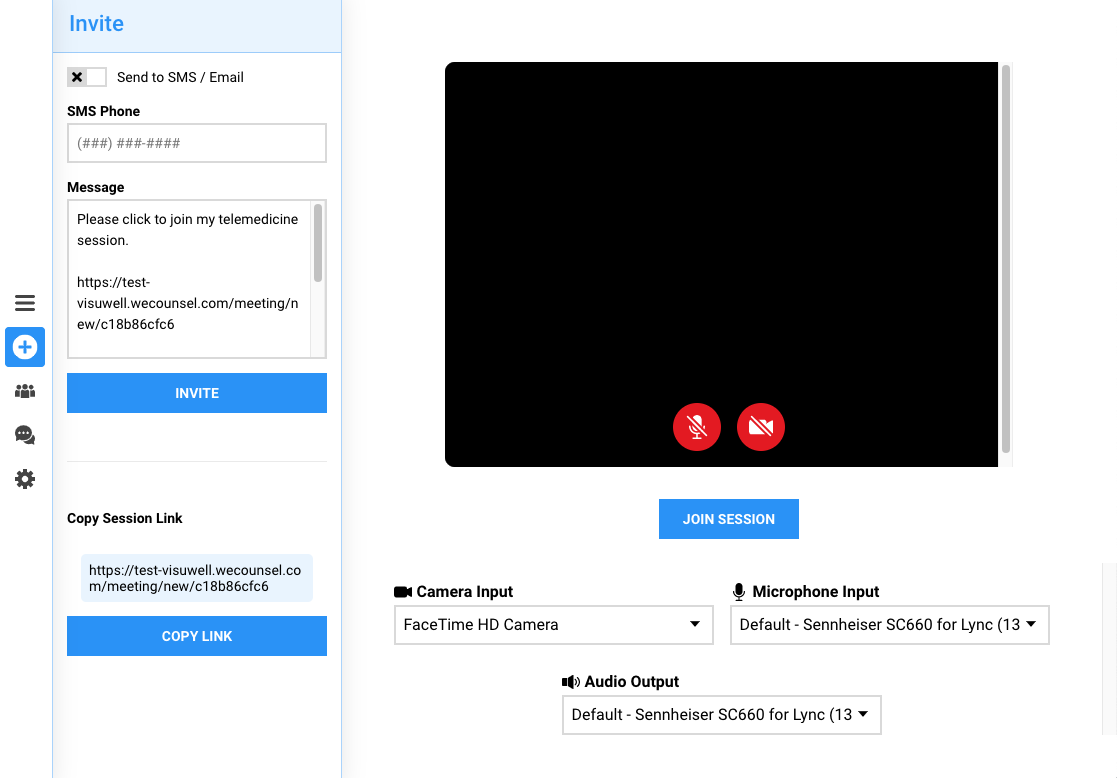This screenshot has height=778, width=1117.
Task: Click the JOIN SESSION button
Action: tap(729, 519)
